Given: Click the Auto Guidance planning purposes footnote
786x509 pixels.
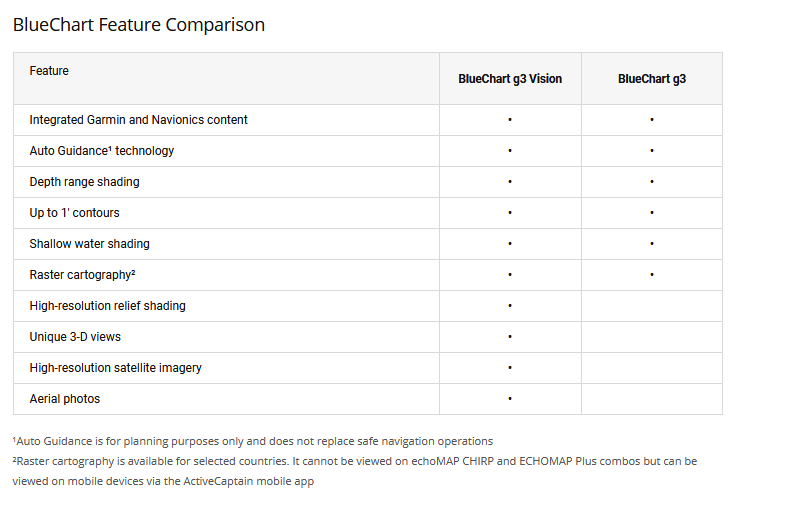Looking at the screenshot, I should [x=252, y=441].
